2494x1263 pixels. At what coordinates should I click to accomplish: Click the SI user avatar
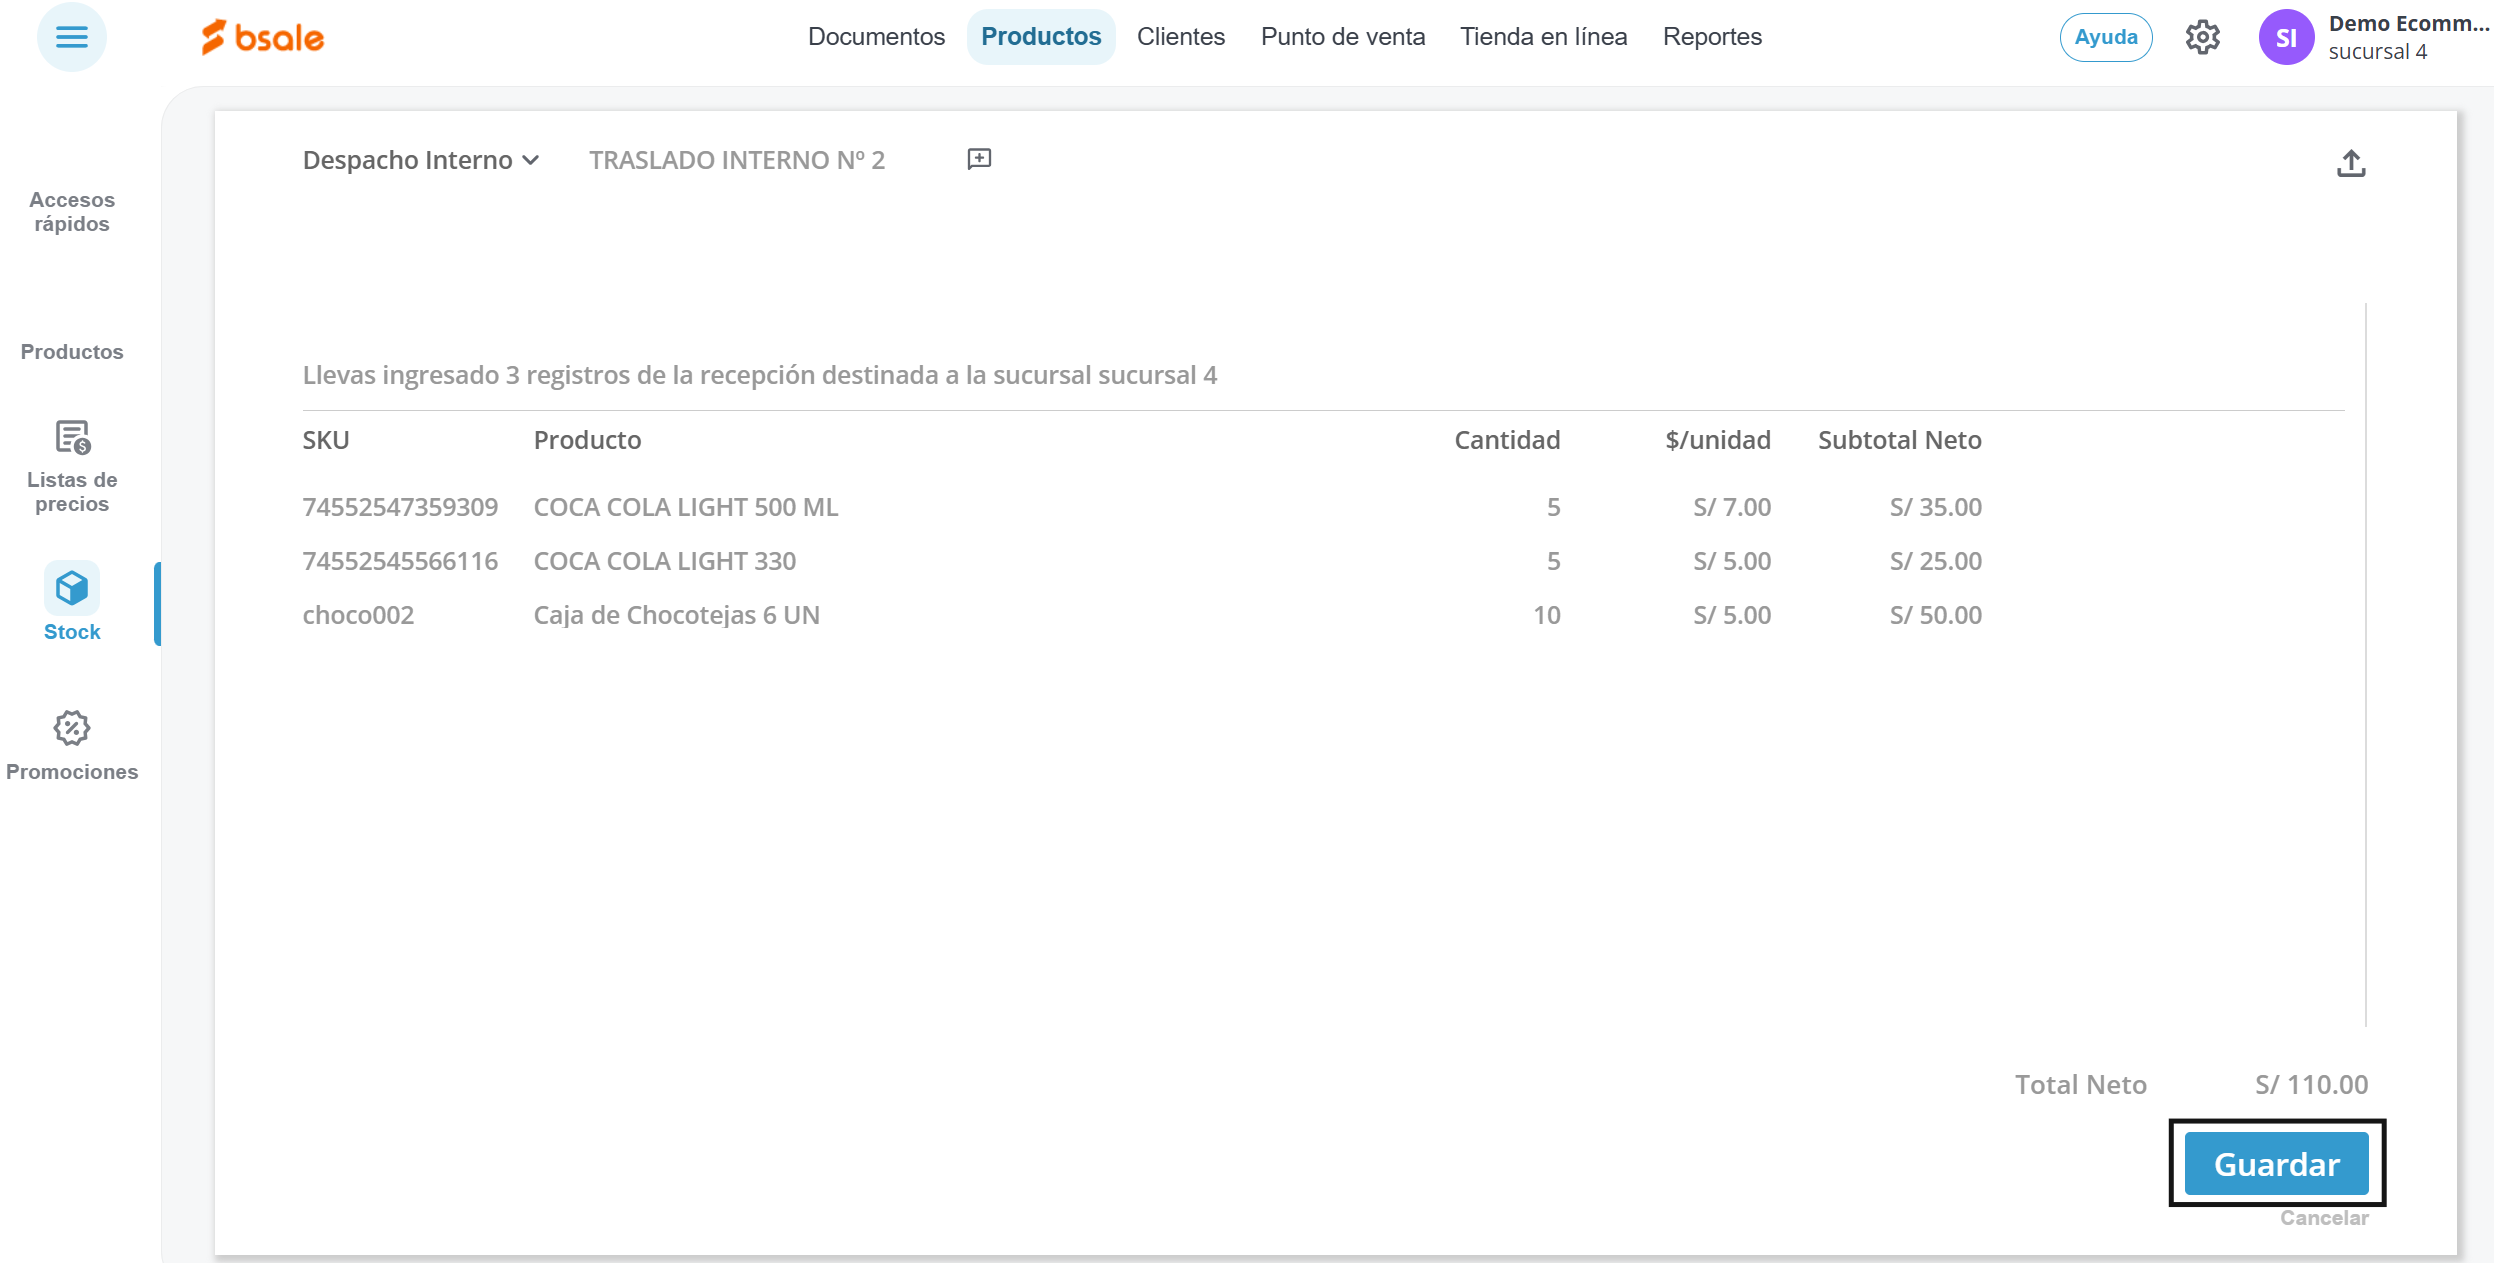(x=2285, y=38)
